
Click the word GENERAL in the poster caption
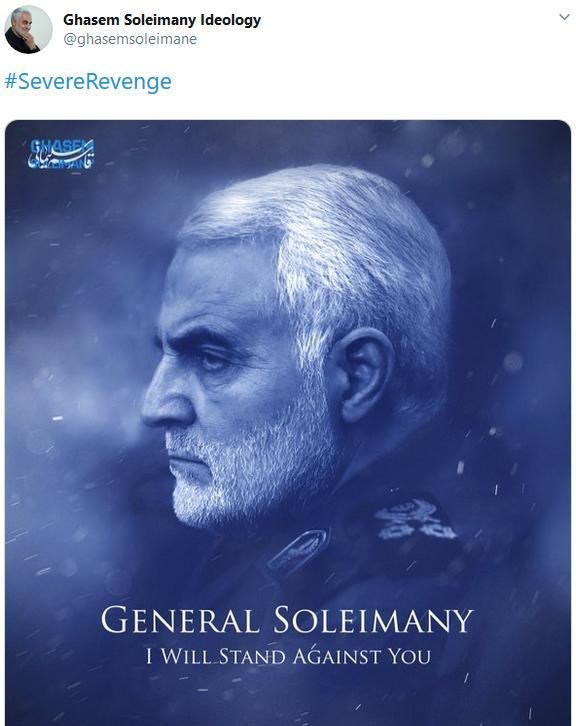coord(180,620)
